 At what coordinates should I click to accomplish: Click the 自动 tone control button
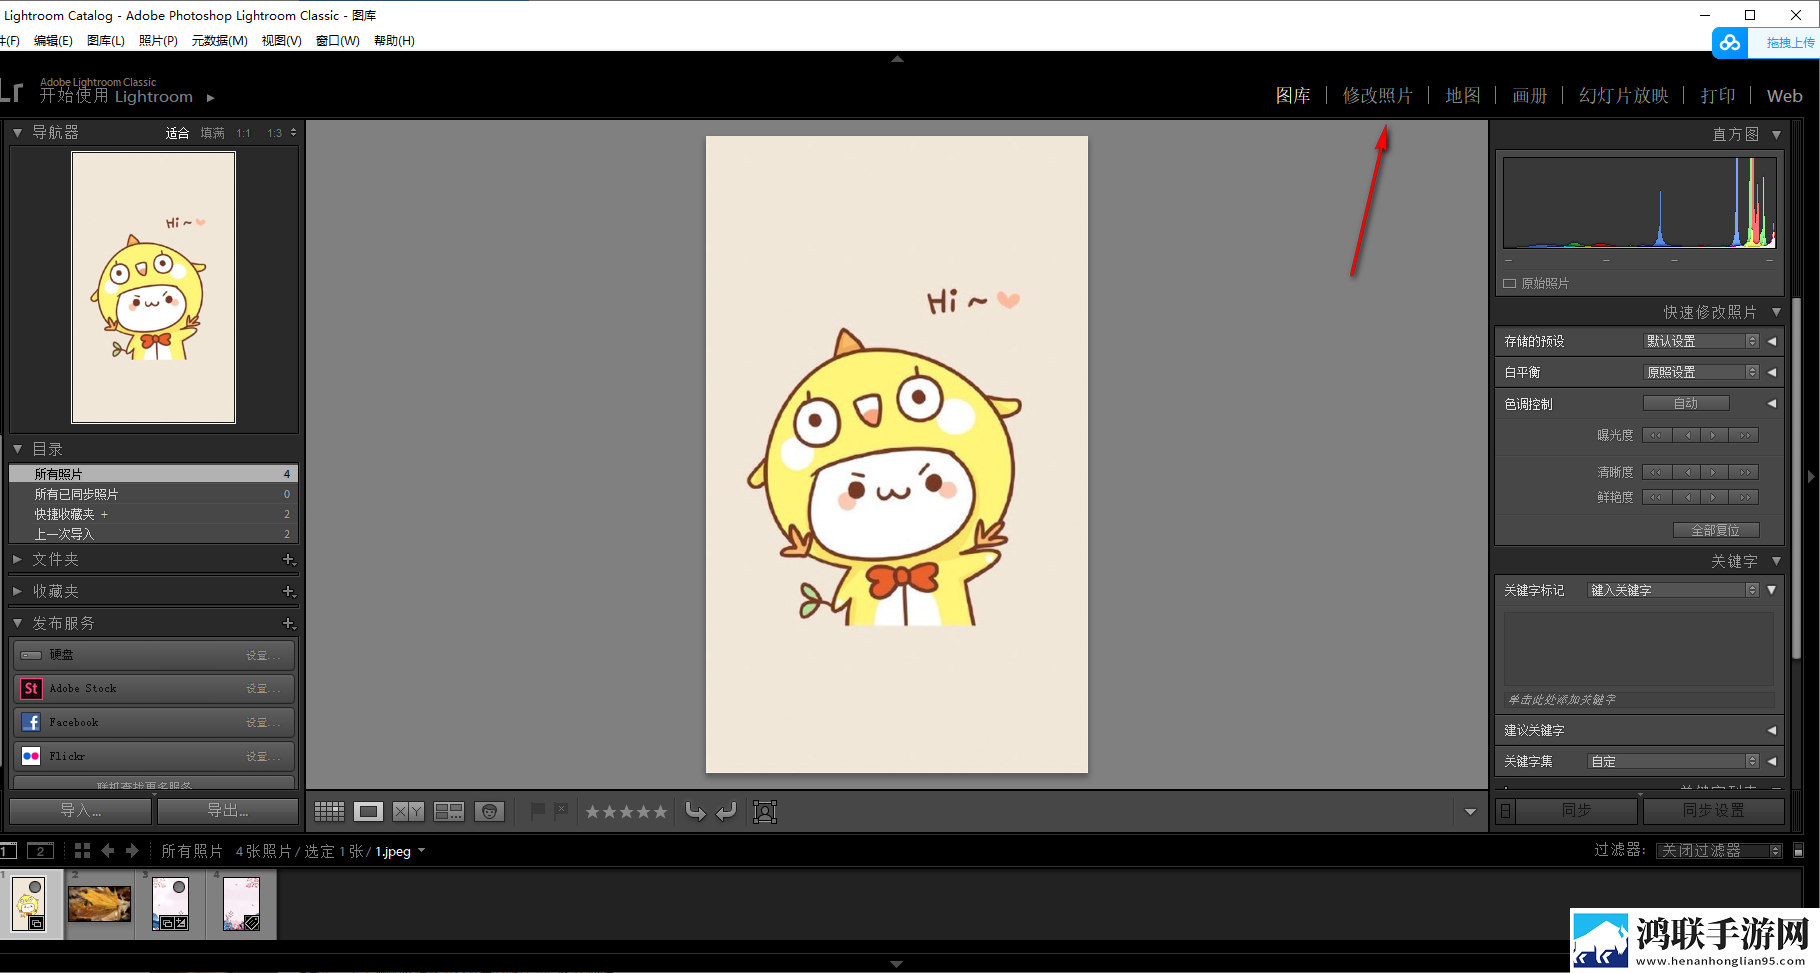[1686, 404]
